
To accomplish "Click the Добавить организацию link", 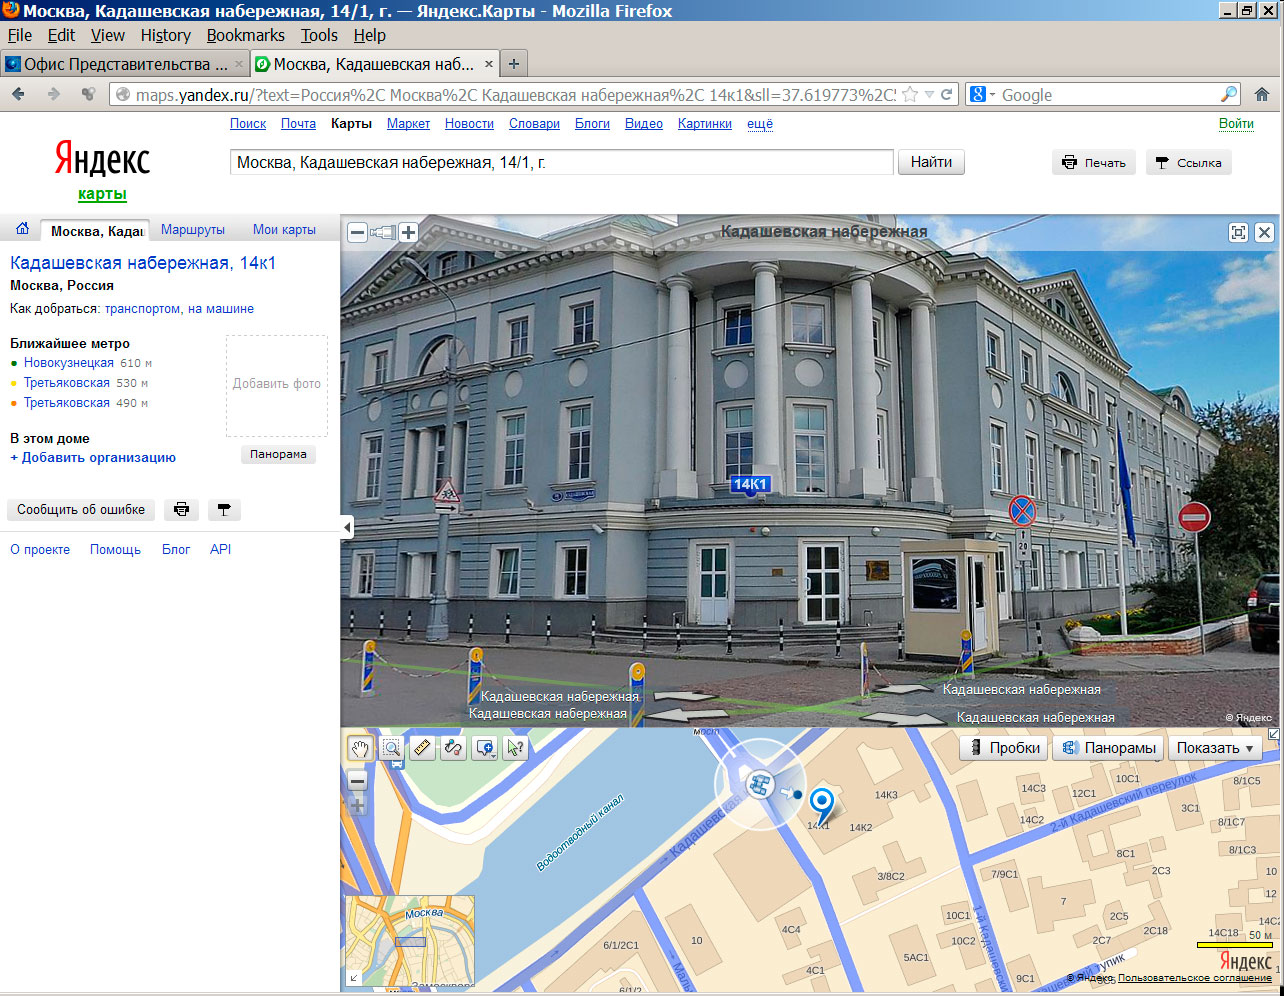I will click(93, 457).
